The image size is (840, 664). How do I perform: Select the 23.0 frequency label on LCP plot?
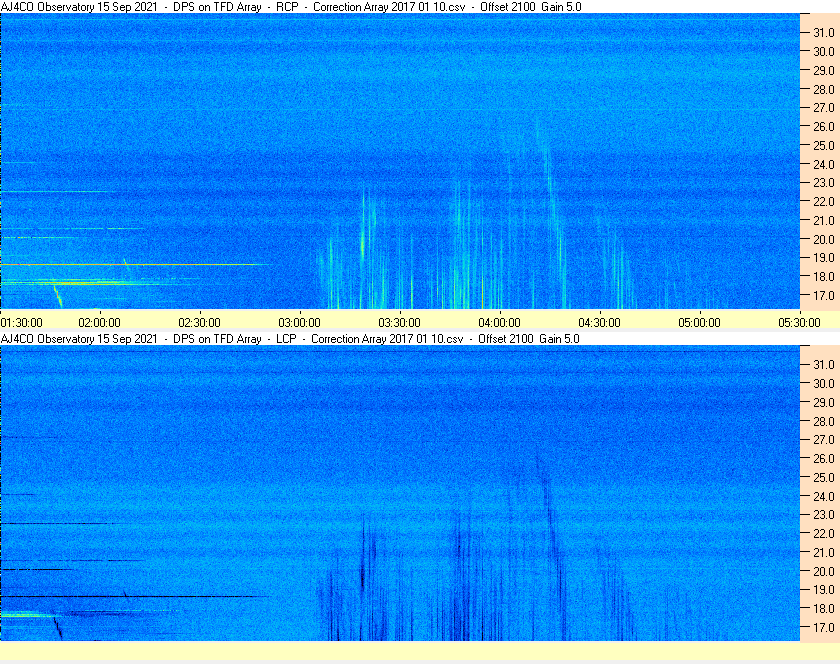pyautogui.click(x=824, y=515)
